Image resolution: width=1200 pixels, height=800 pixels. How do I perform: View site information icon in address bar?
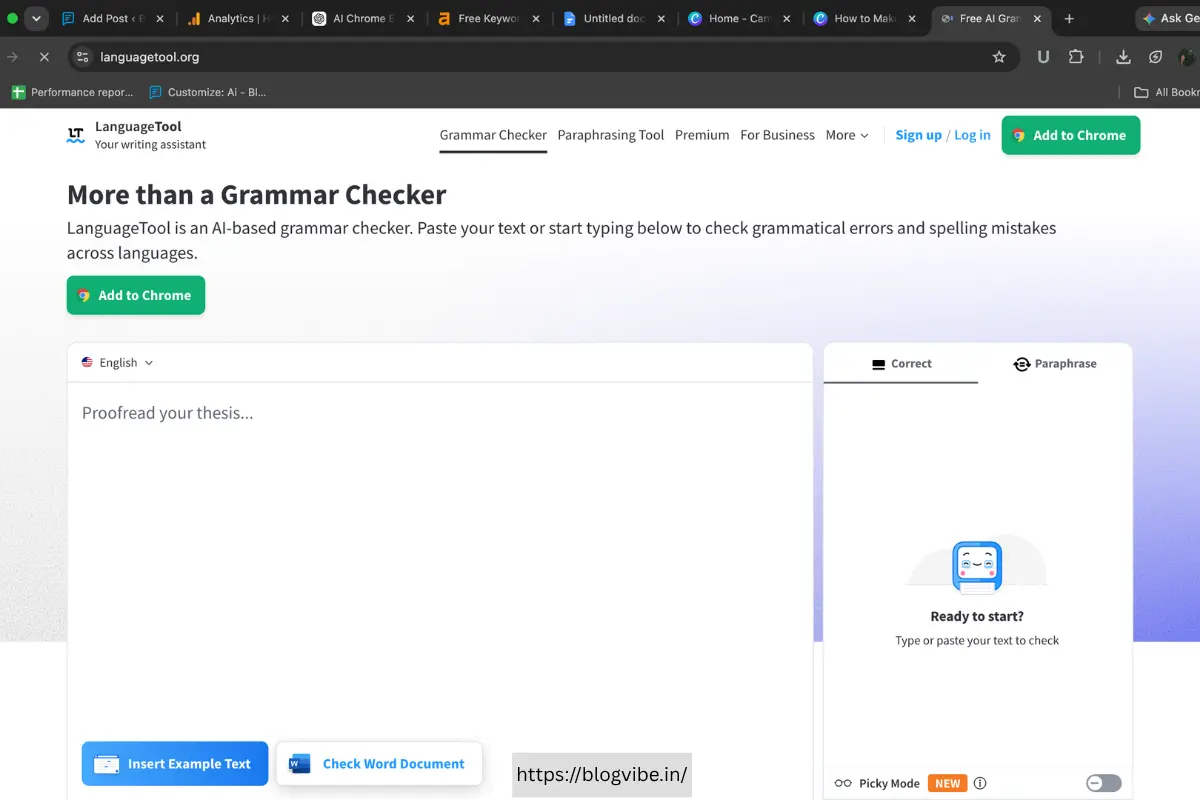click(x=82, y=57)
